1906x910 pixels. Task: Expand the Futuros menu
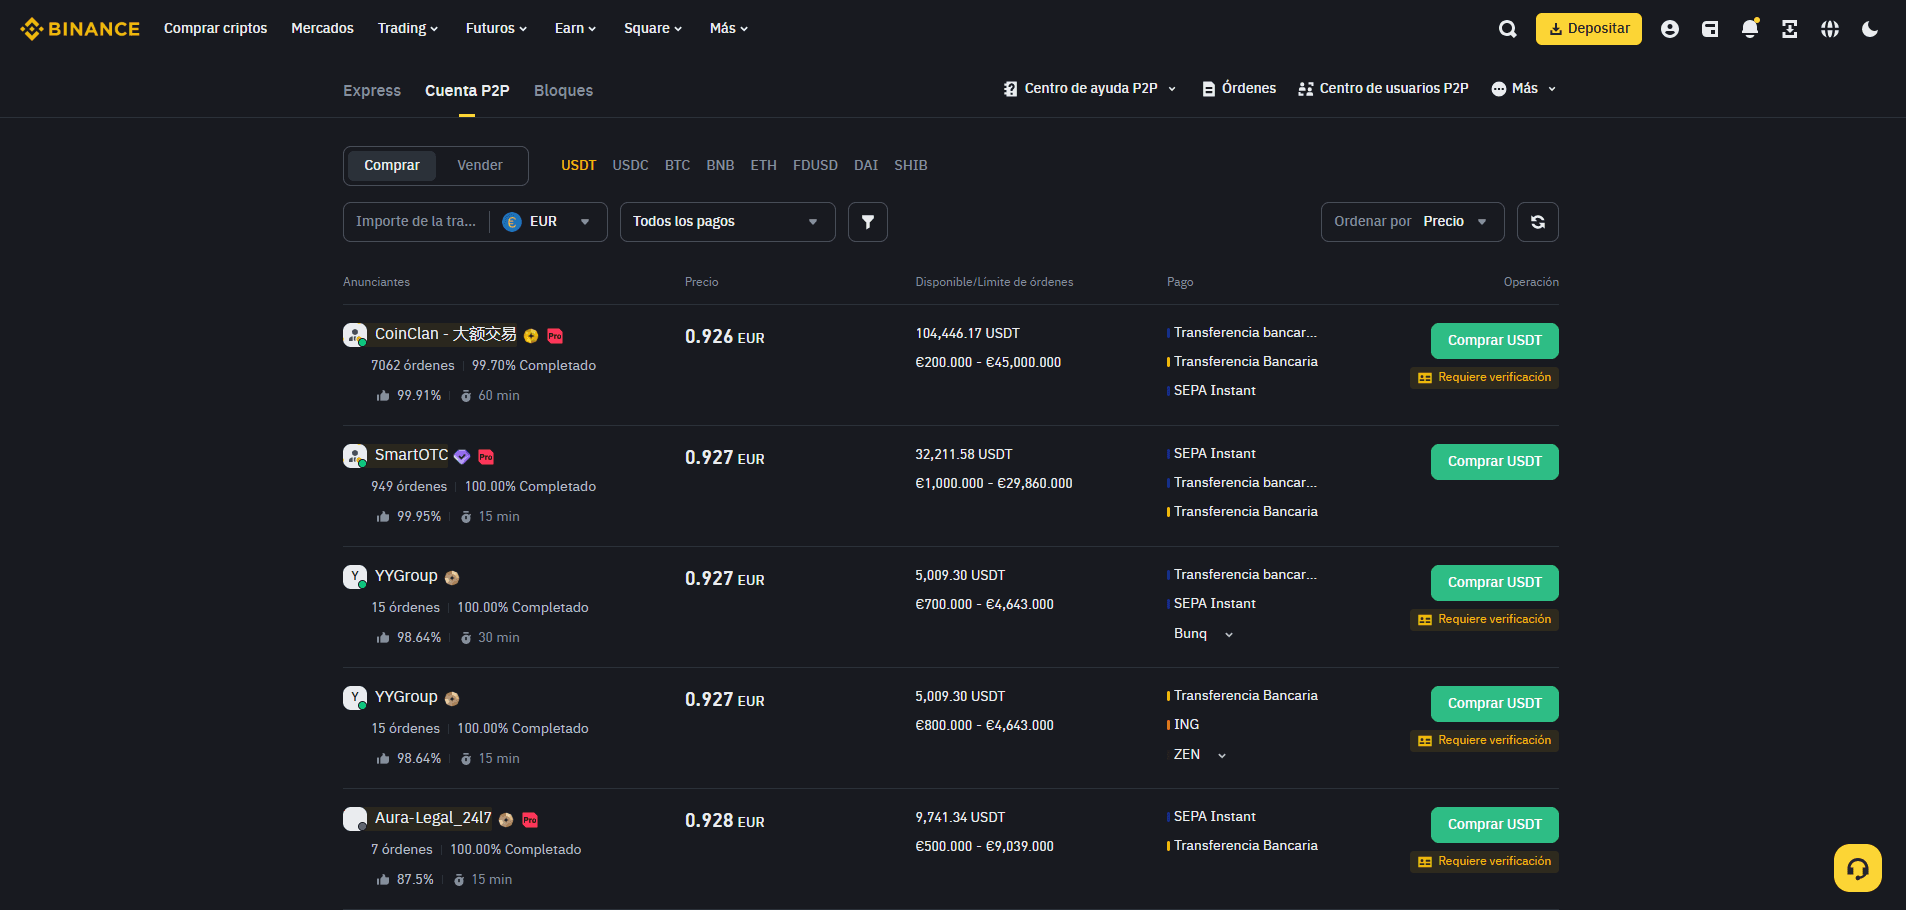[x=496, y=29]
